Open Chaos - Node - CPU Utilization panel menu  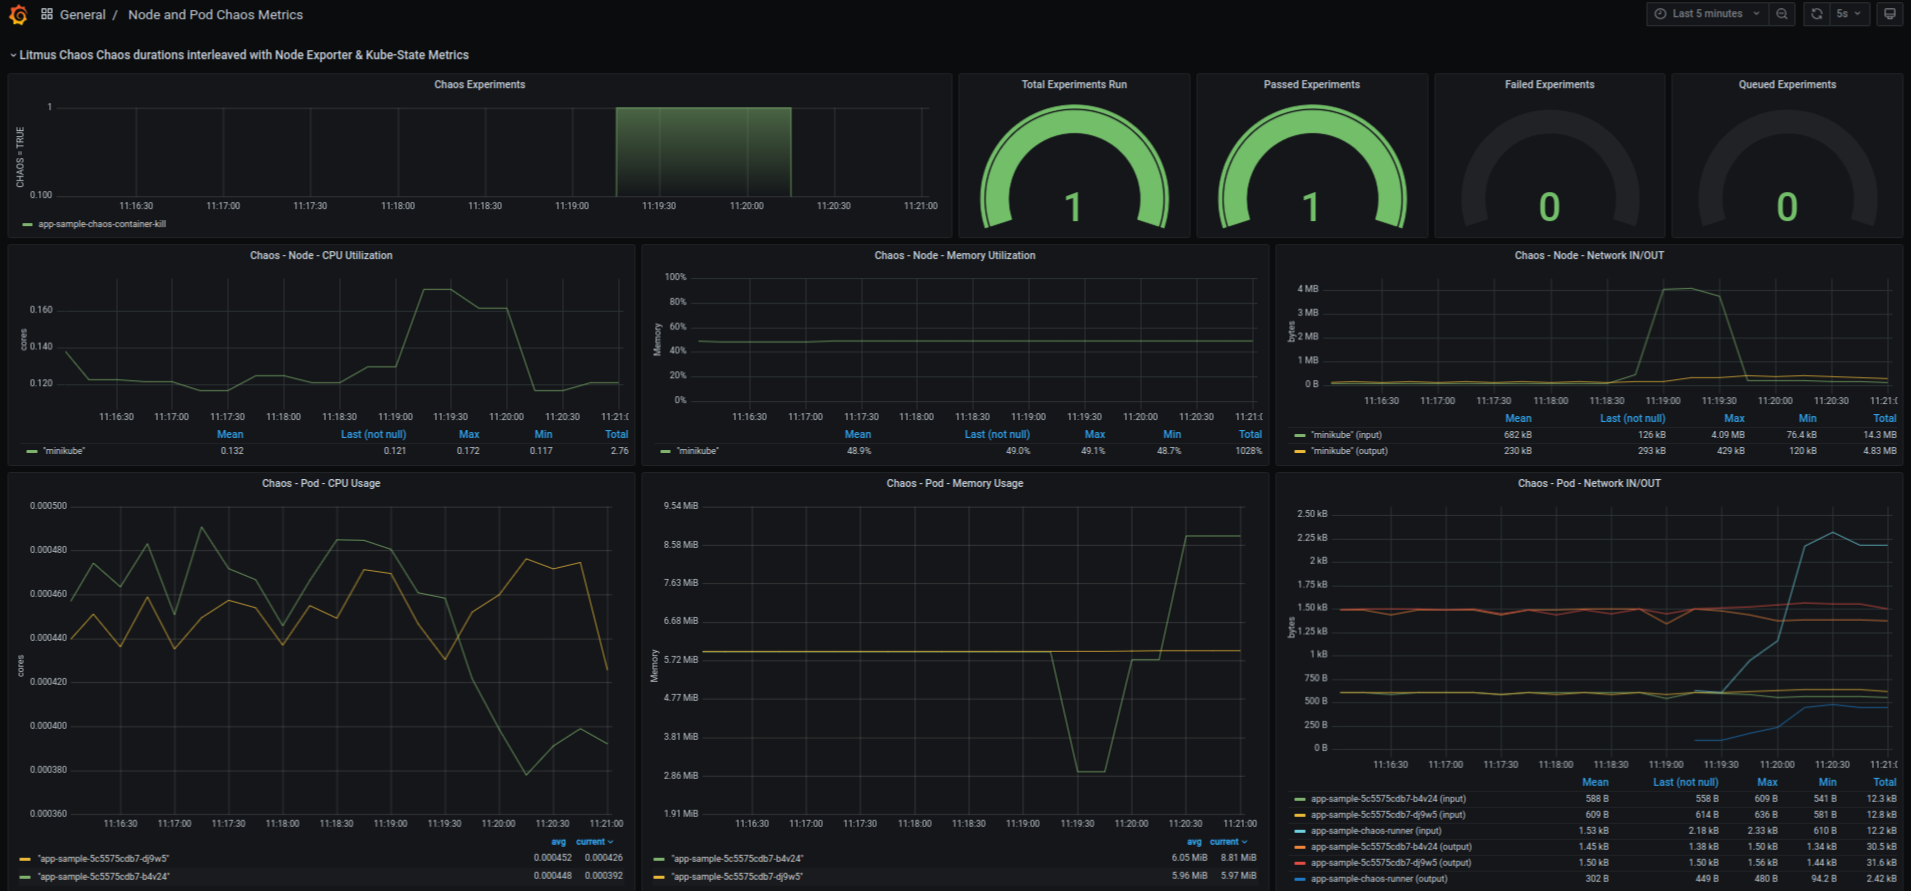[321, 256]
